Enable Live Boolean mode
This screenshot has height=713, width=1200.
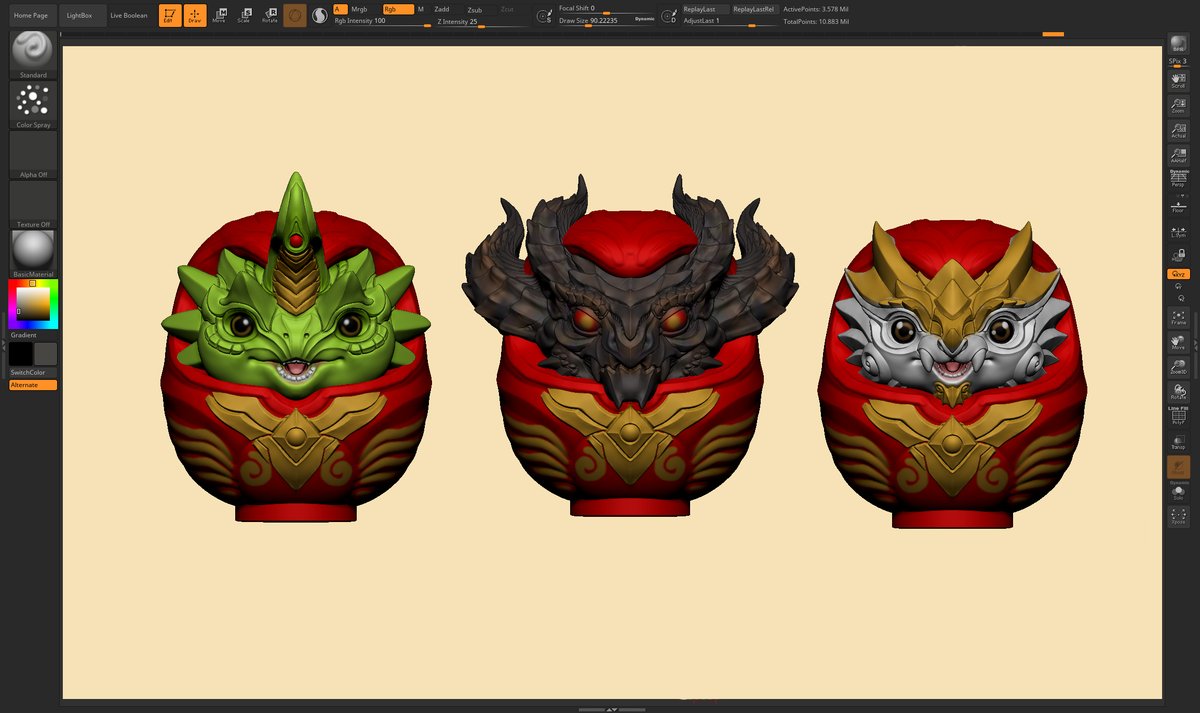pos(128,15)
